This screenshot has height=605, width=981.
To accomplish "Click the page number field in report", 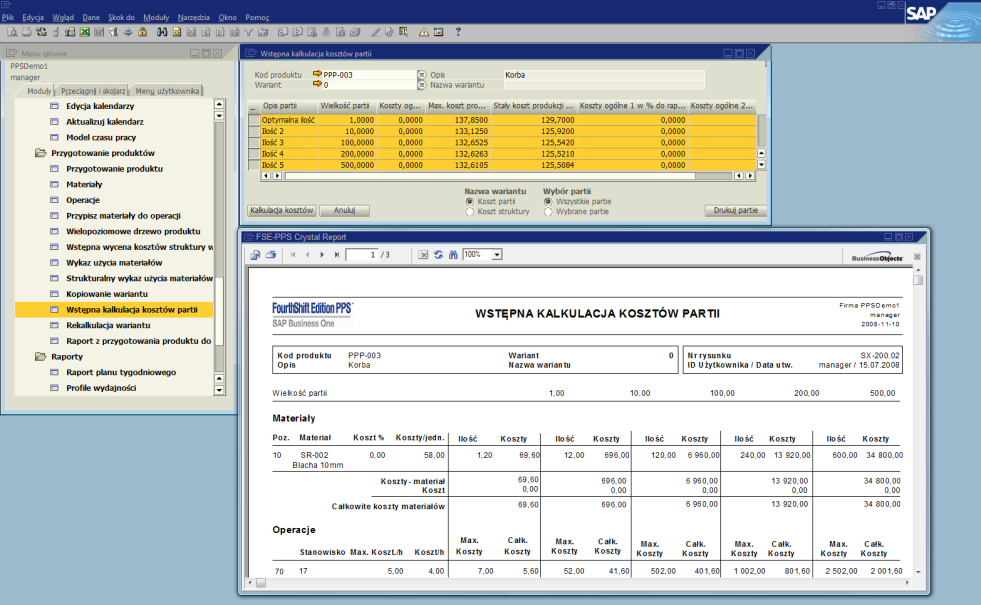I will coord(362,255).
